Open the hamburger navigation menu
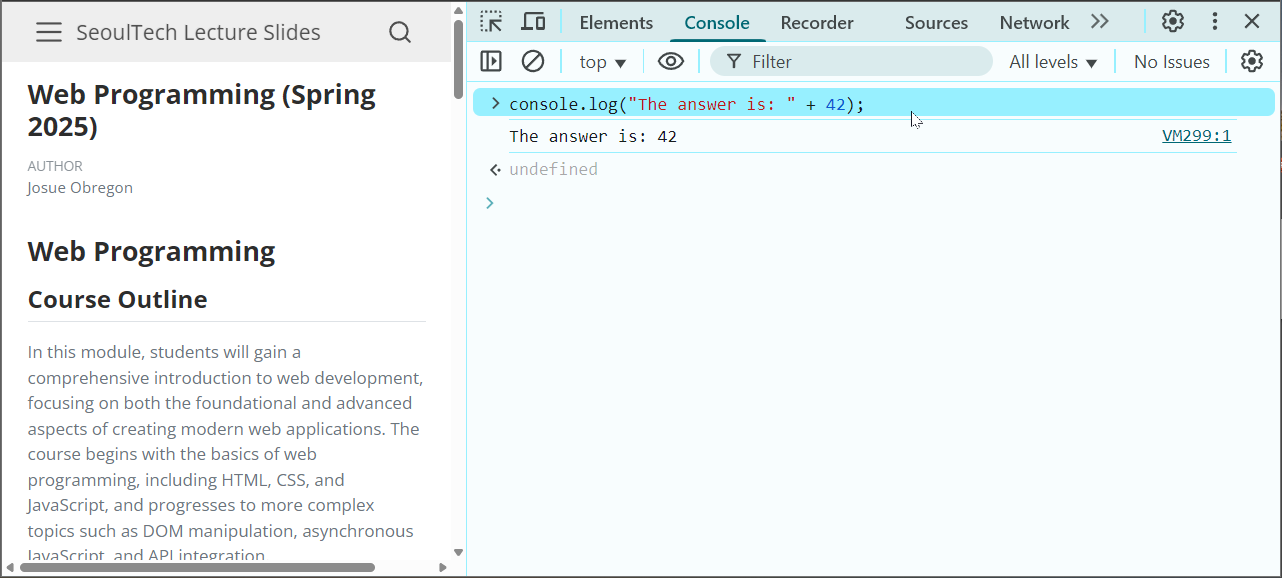Image resolution: width=1282 pixels, height=578 pixels. click(49, 33)
